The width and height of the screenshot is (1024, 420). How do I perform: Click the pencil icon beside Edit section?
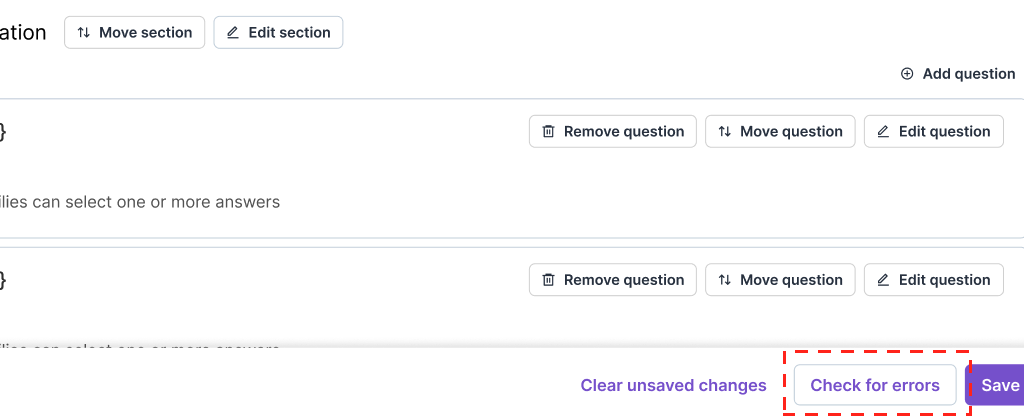(x=233, y=33)
